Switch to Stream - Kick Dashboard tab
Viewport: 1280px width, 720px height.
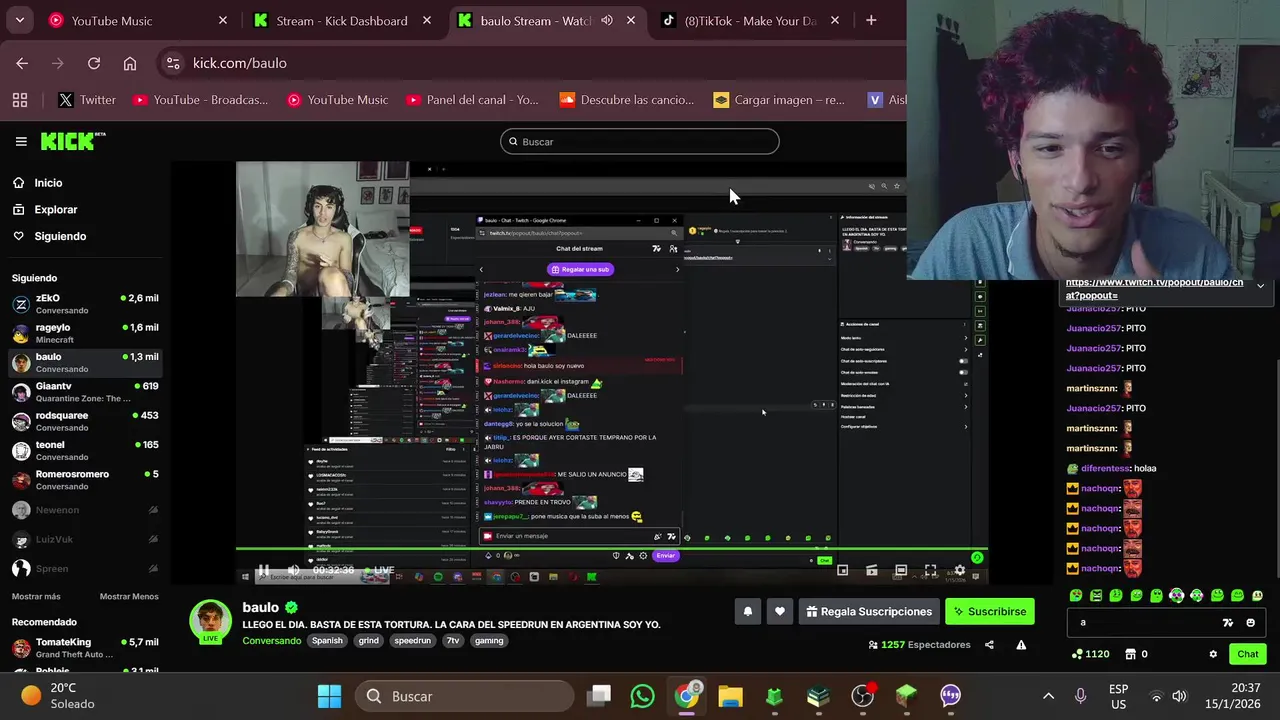click(x=340, y=20)
